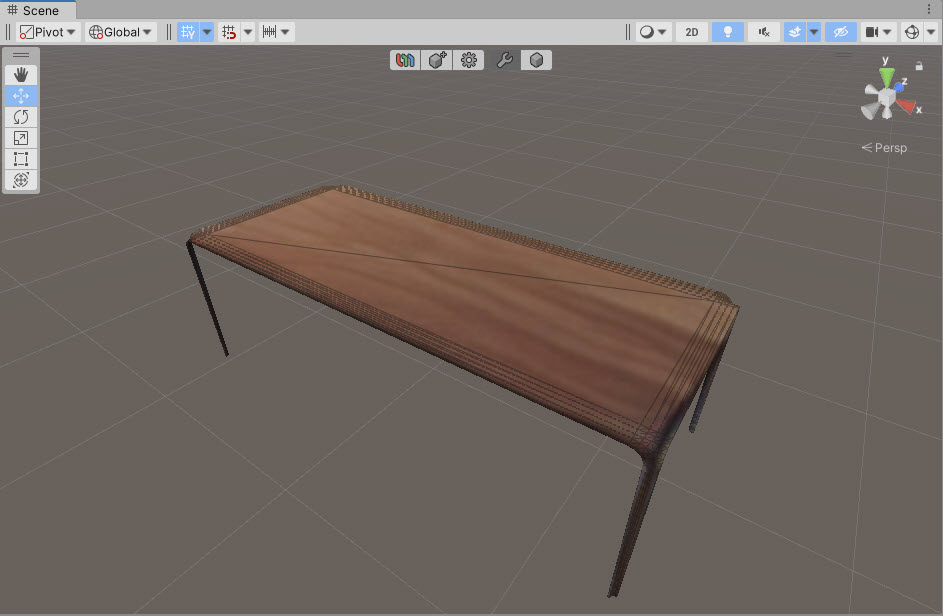Toggle grid snapping magnet button
Screen dimensions: 943x616
pos(229,32)
